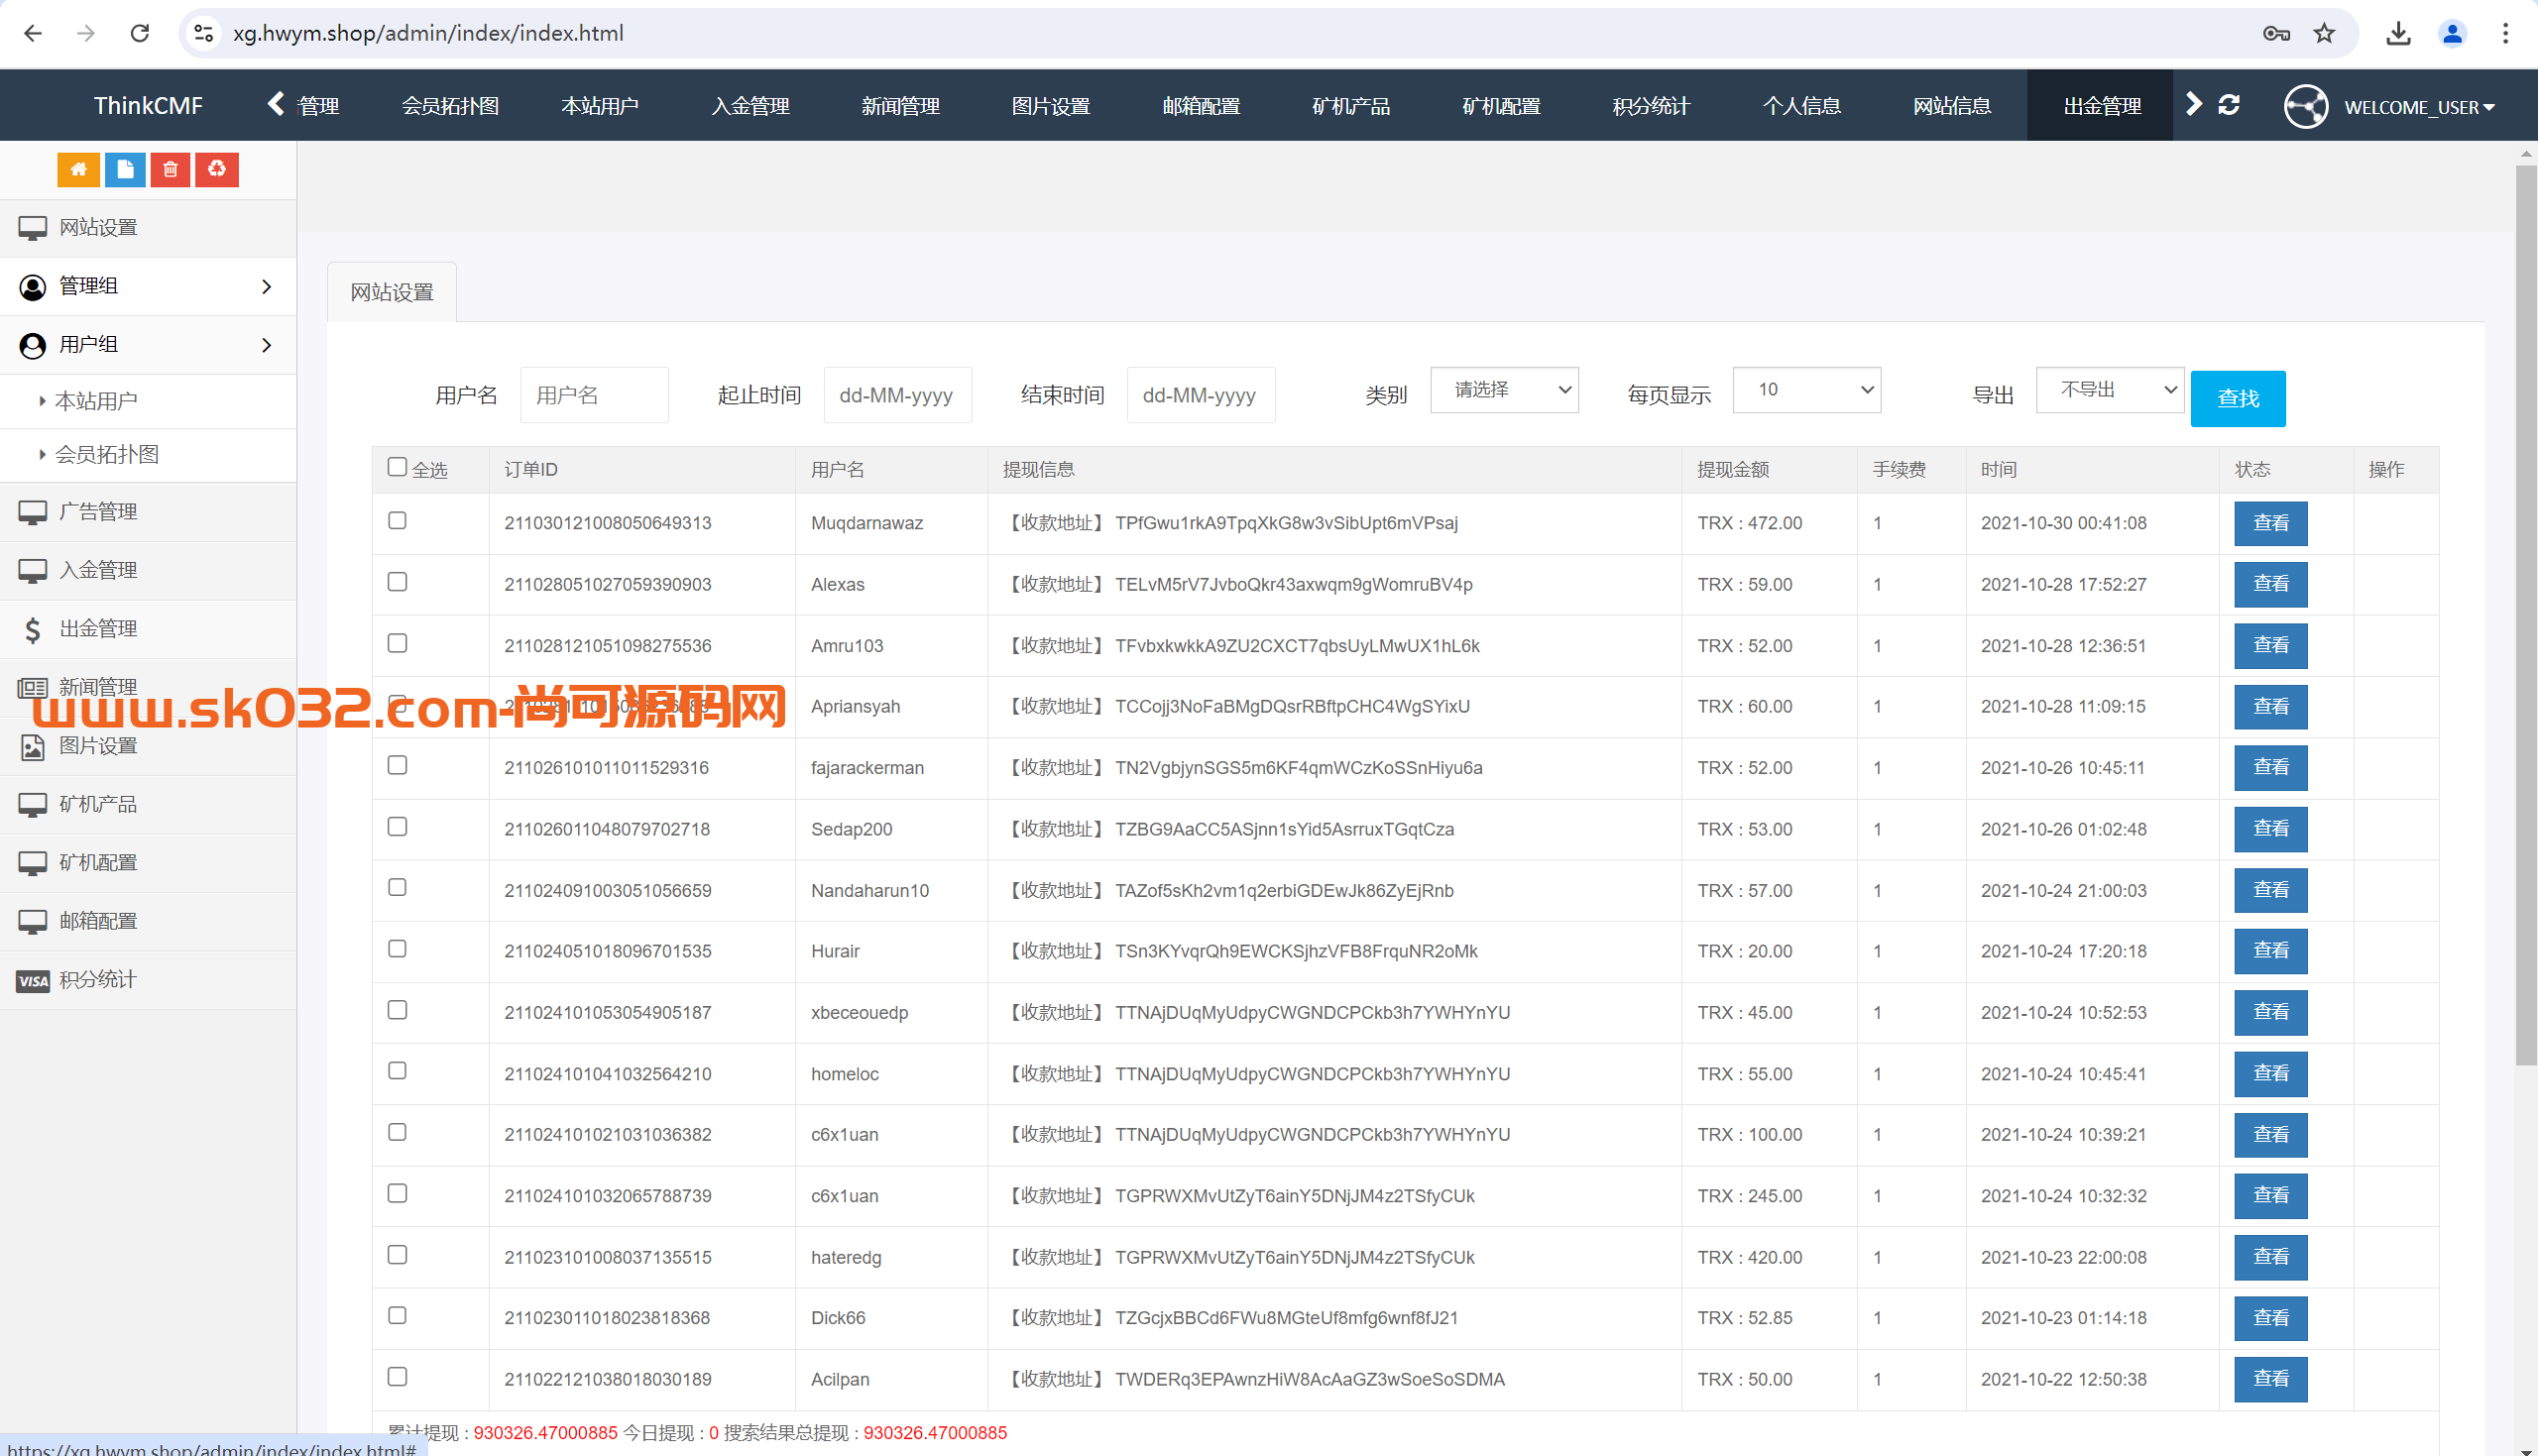Screen dimensions: 2538x1456
Task: Click the user avatar circle icon
Action: pos(2306,106)
